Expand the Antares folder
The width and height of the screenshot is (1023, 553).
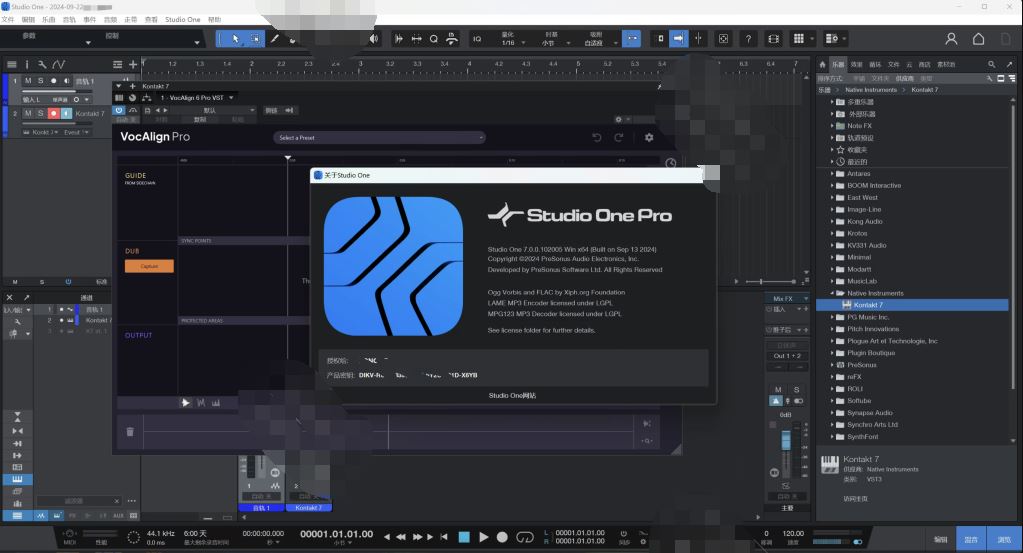click(832, 173)
